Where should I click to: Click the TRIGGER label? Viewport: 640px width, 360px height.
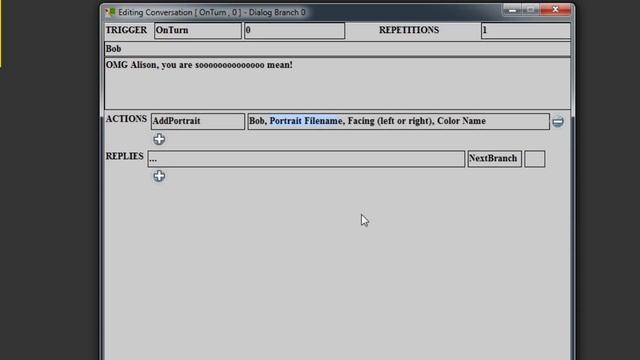[126, 30]
